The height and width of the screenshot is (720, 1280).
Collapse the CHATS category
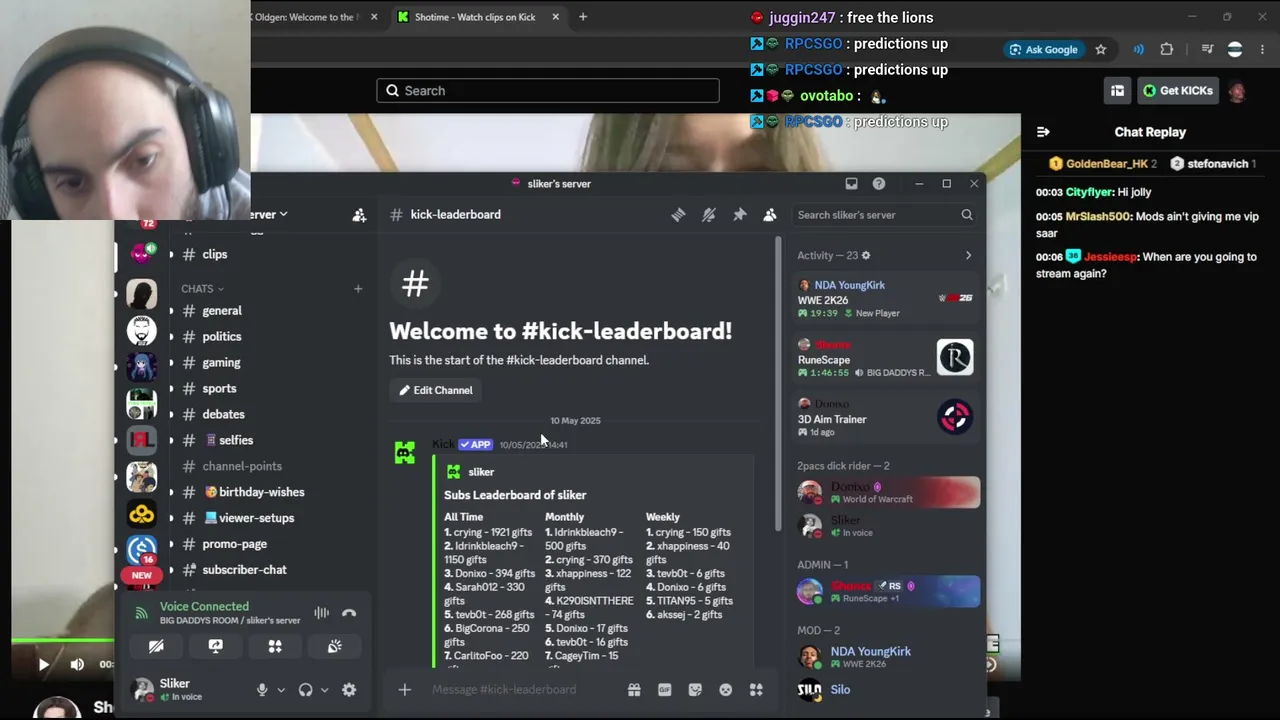[x=202, y=289]
